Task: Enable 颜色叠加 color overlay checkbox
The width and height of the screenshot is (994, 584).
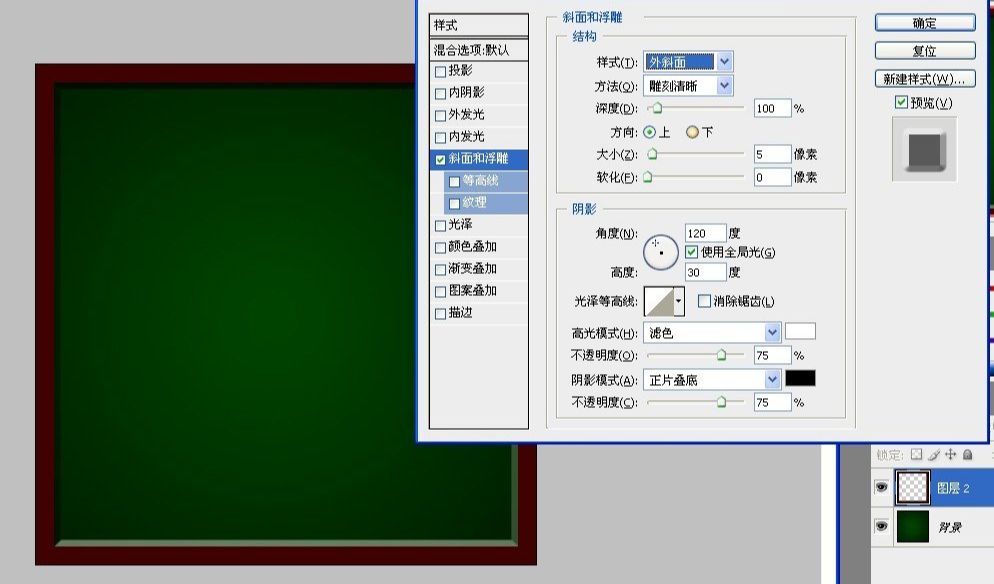Action: 440,247
